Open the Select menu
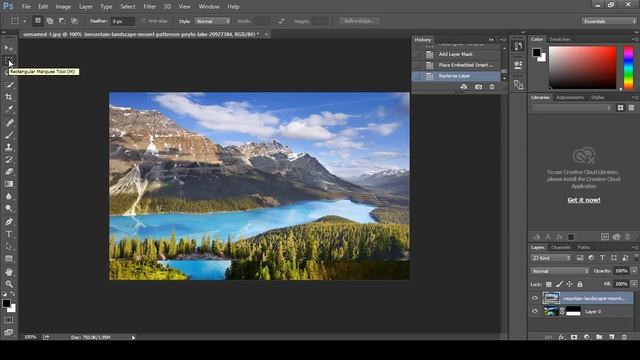 coord(127,7)
